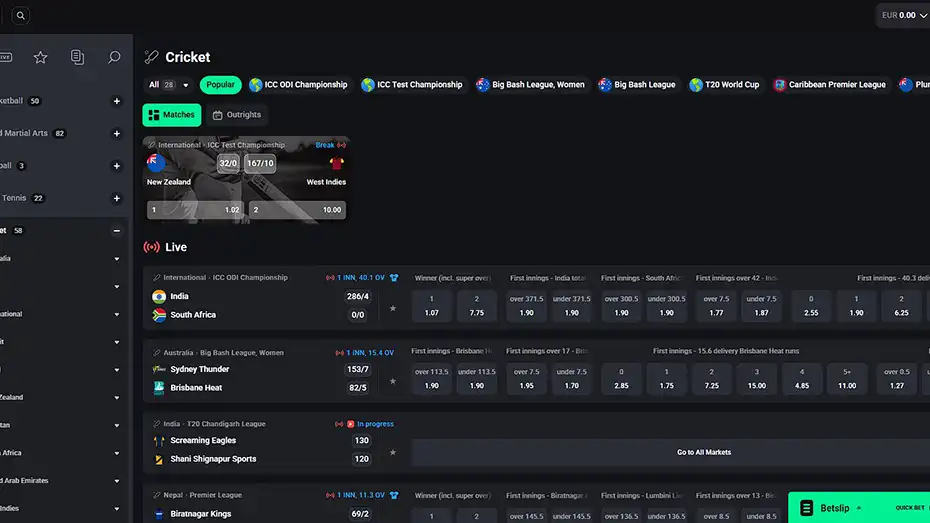Click the star for Screaming Eagles match
This screenshot has height=523, width=930.
coord(392,452)
